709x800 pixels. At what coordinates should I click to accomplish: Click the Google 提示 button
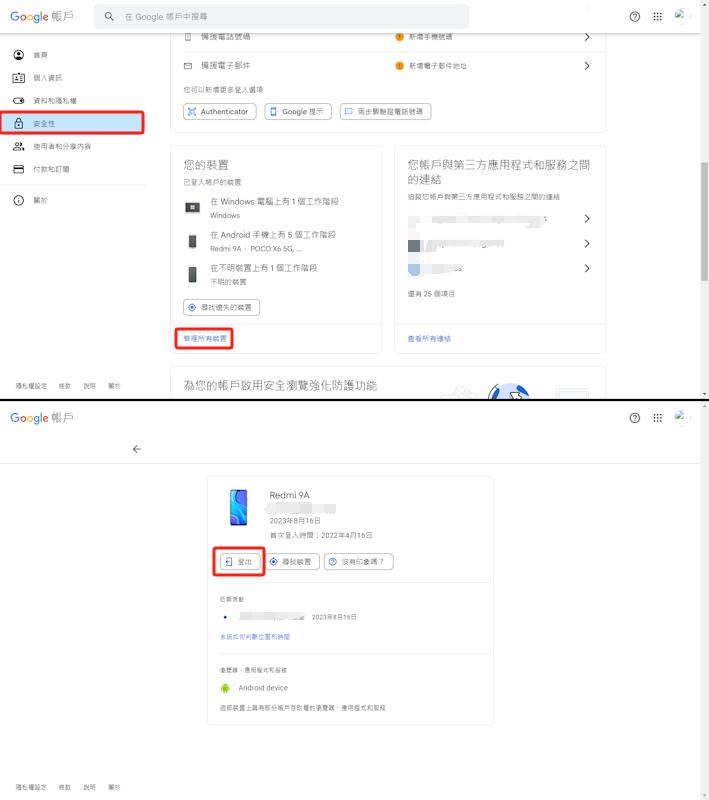pyautogui.click(x=298, y=111)
